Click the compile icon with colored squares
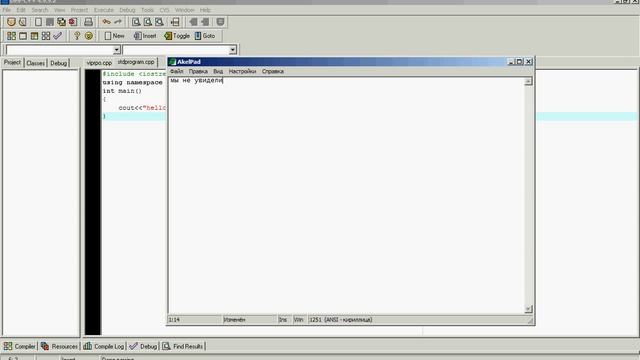This screenshot has height=360, width=640. pos(11,36)
